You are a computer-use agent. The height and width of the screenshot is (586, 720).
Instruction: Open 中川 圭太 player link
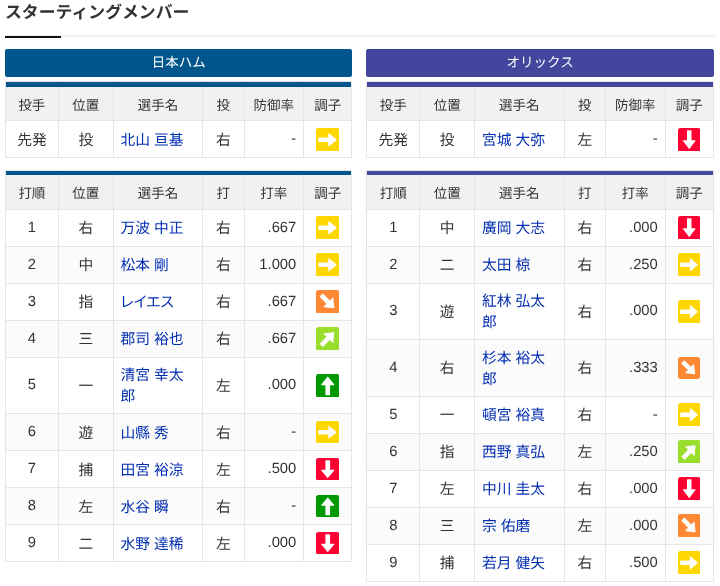(513, 489)
